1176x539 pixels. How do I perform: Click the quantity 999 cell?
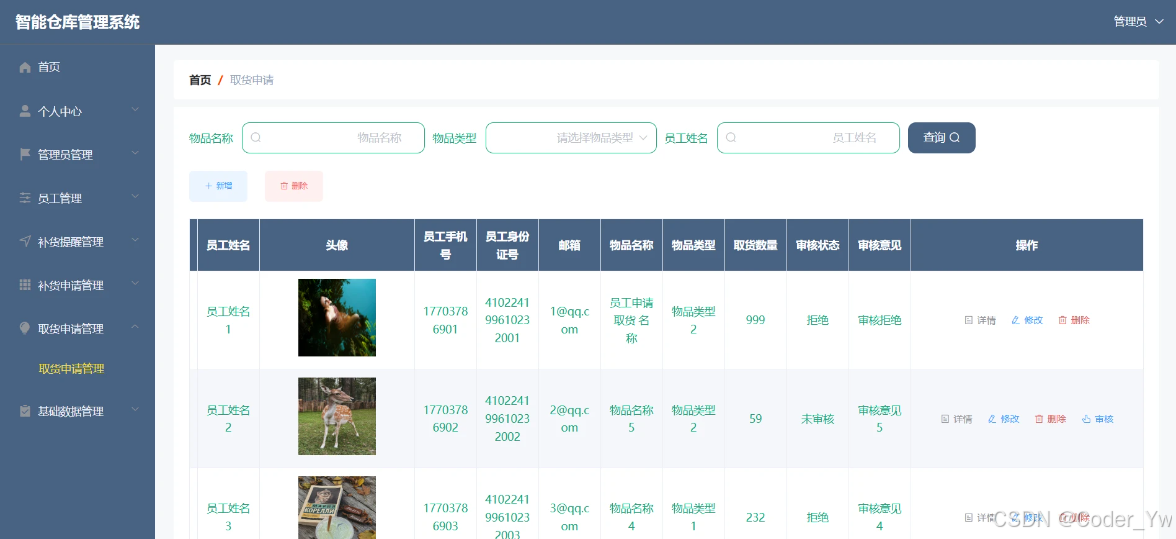point(755,320)
